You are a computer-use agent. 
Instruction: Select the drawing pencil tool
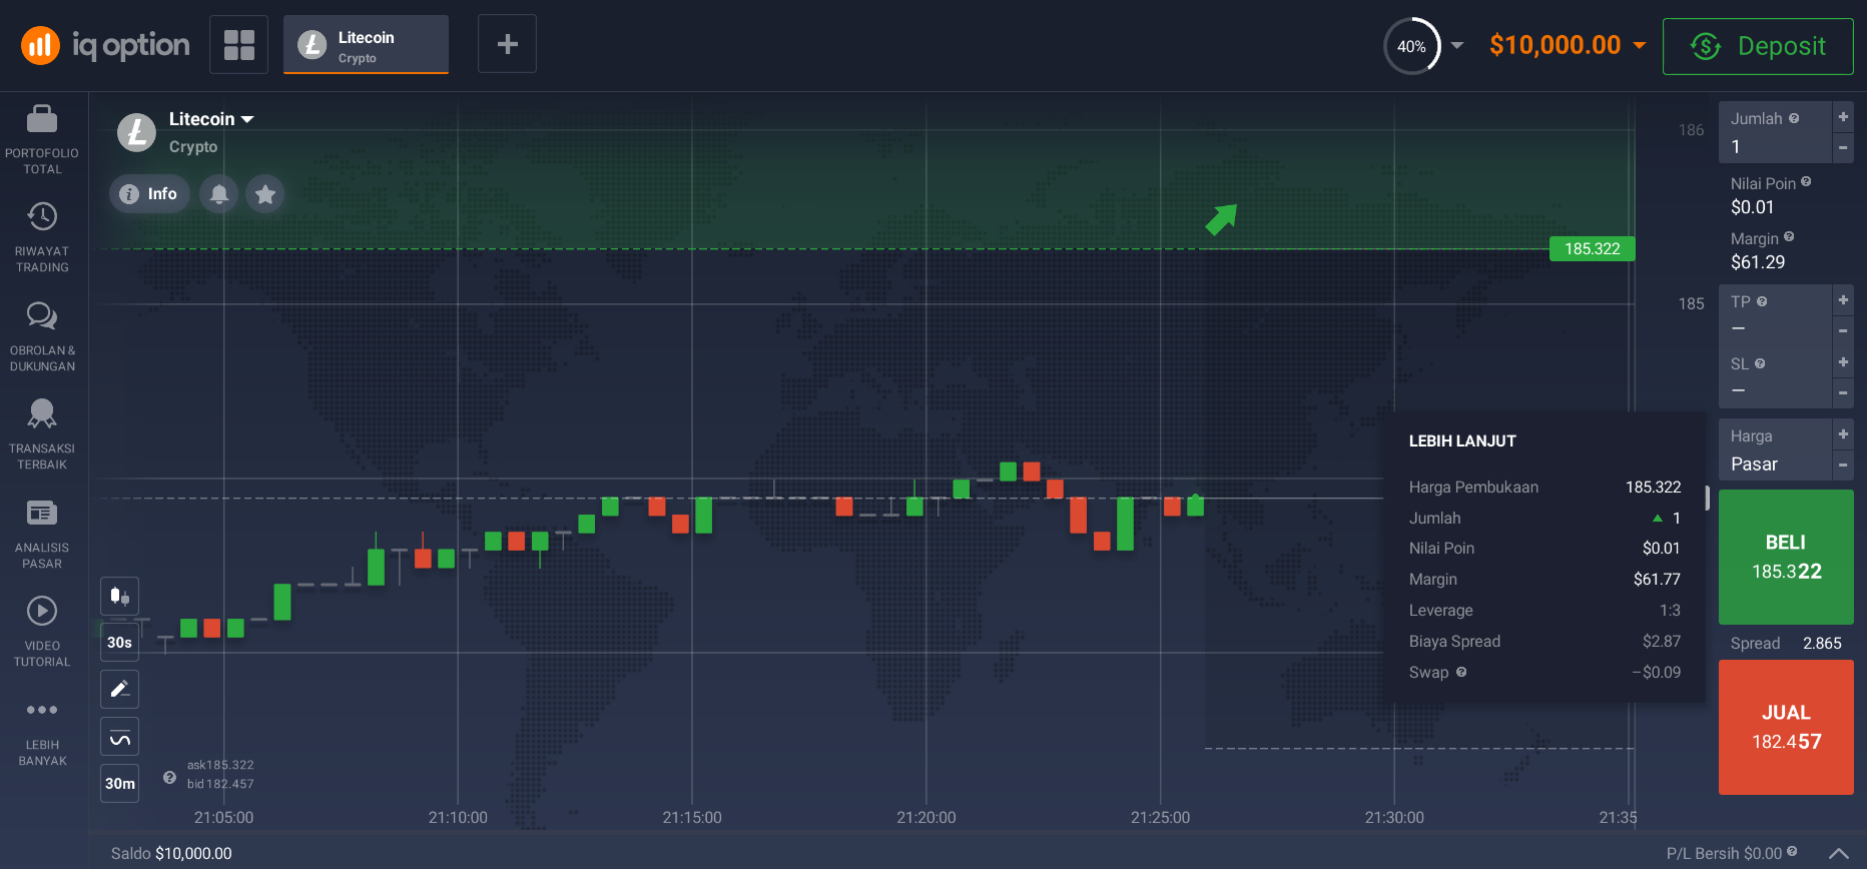(119, 688)
